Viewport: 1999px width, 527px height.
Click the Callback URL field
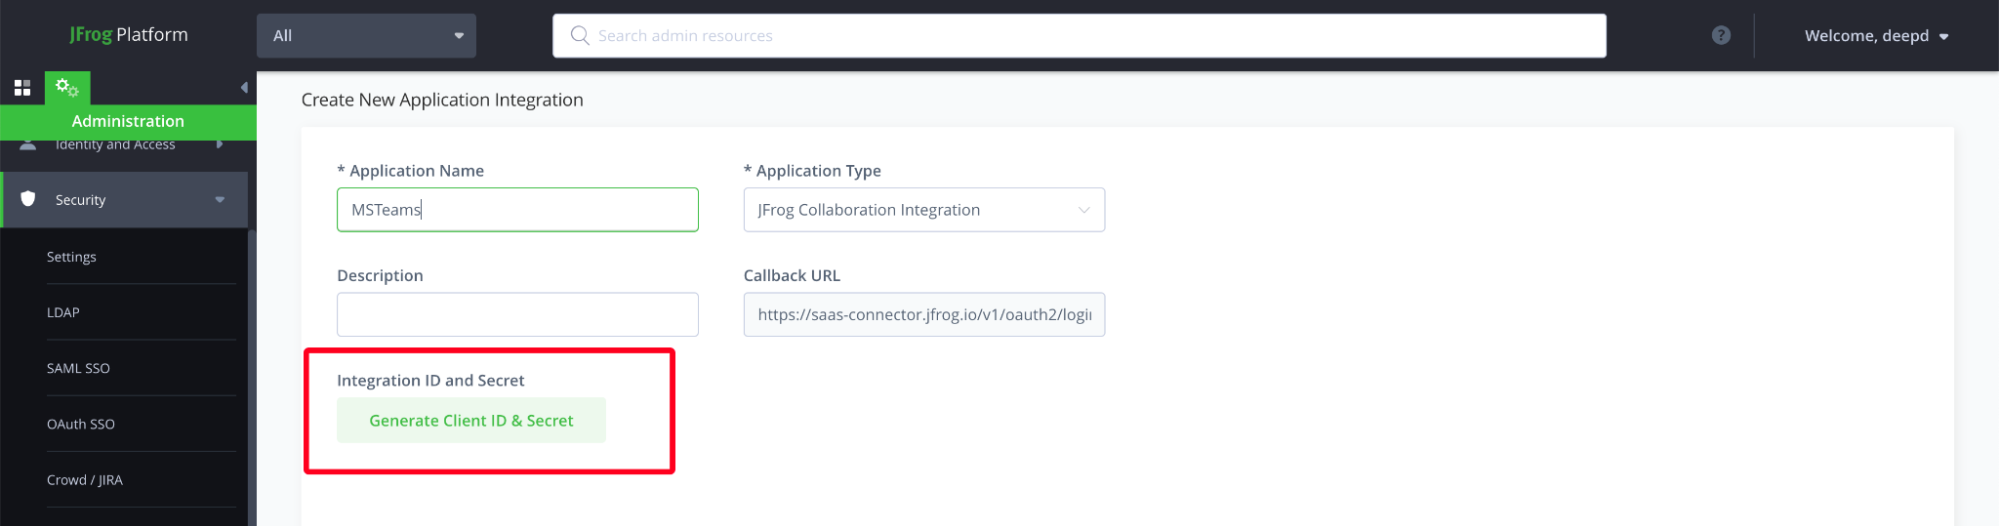[924, 315]
